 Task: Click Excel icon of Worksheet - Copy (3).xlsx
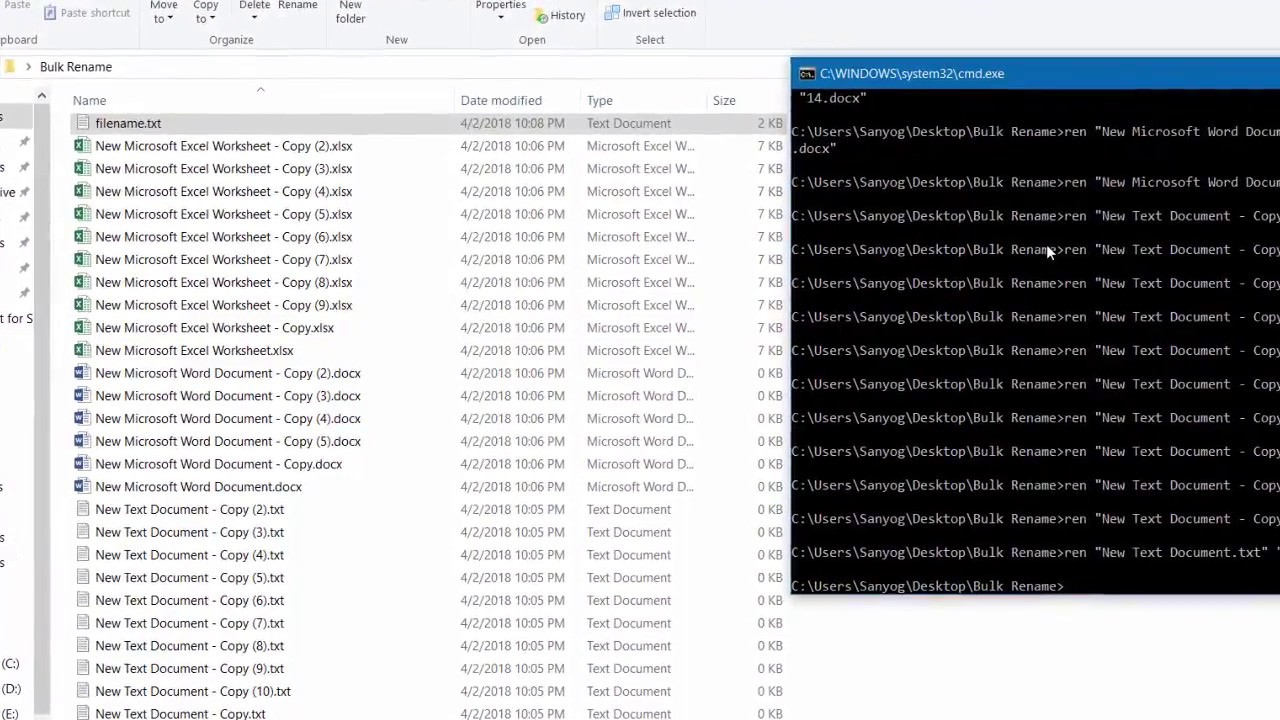[x=82, y=169]
